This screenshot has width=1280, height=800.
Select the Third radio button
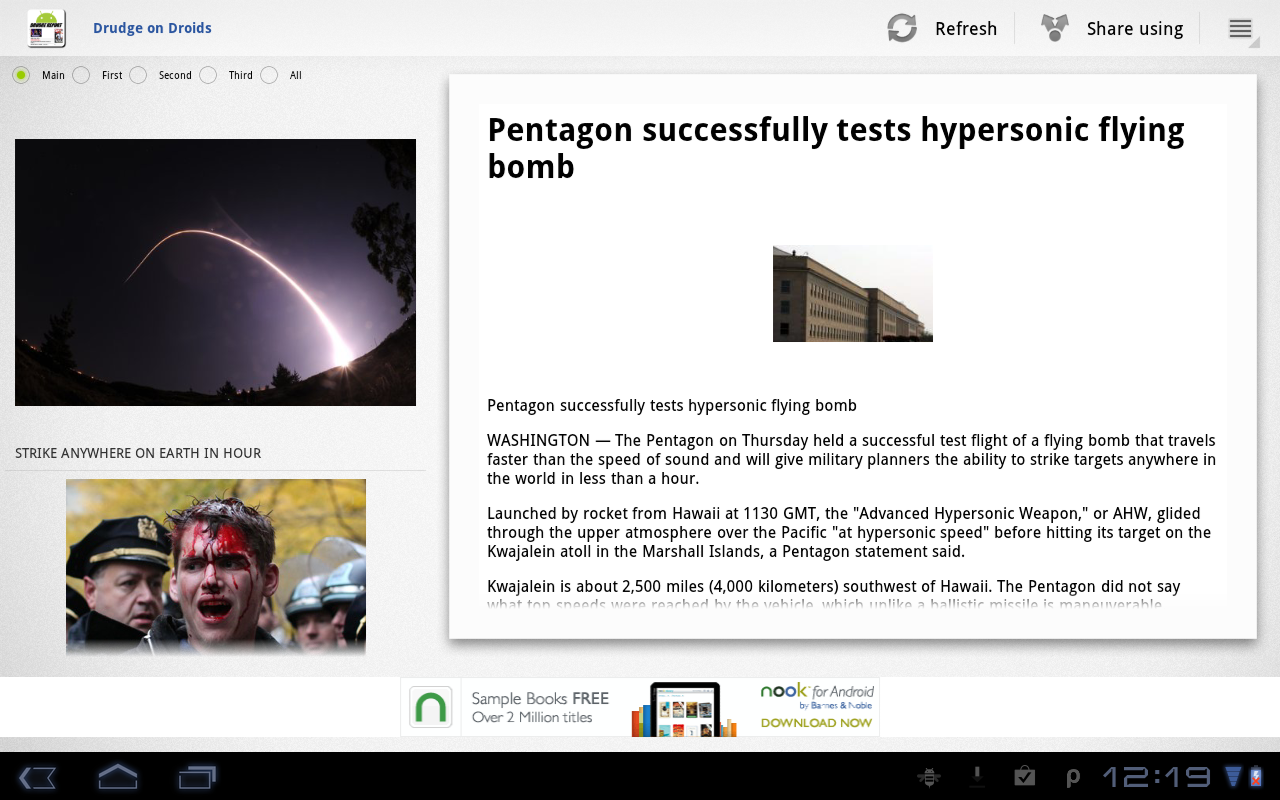coord(208,75)
